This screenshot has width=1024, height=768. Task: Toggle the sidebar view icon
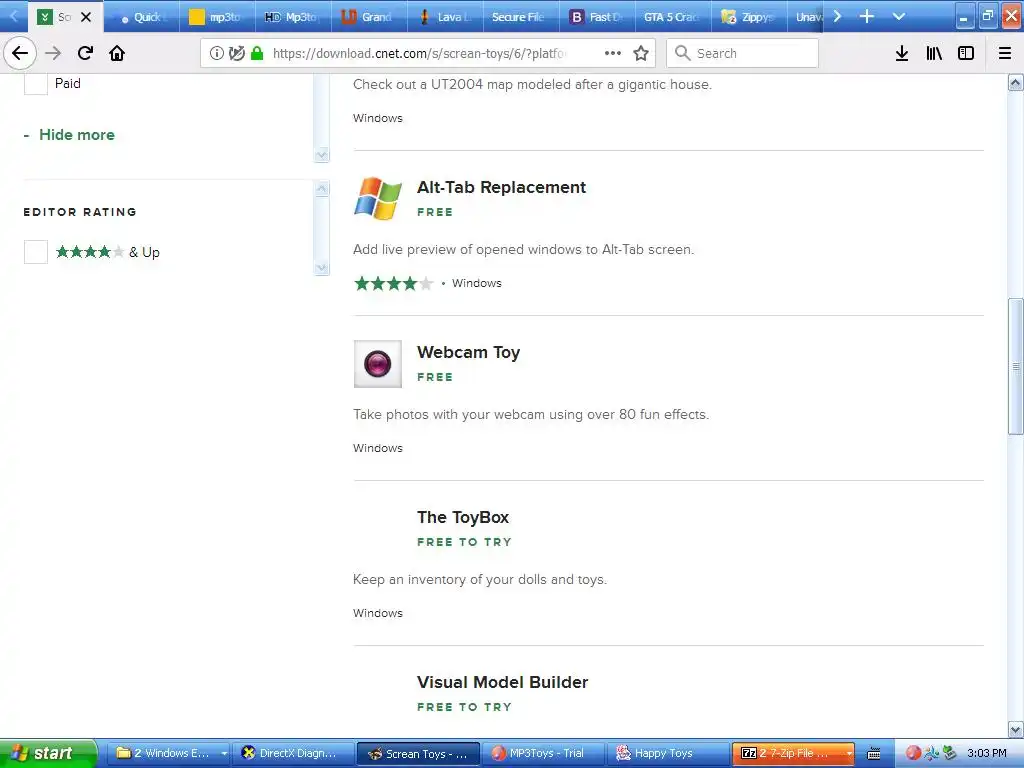pyautogui.click(x=966, y=53)
